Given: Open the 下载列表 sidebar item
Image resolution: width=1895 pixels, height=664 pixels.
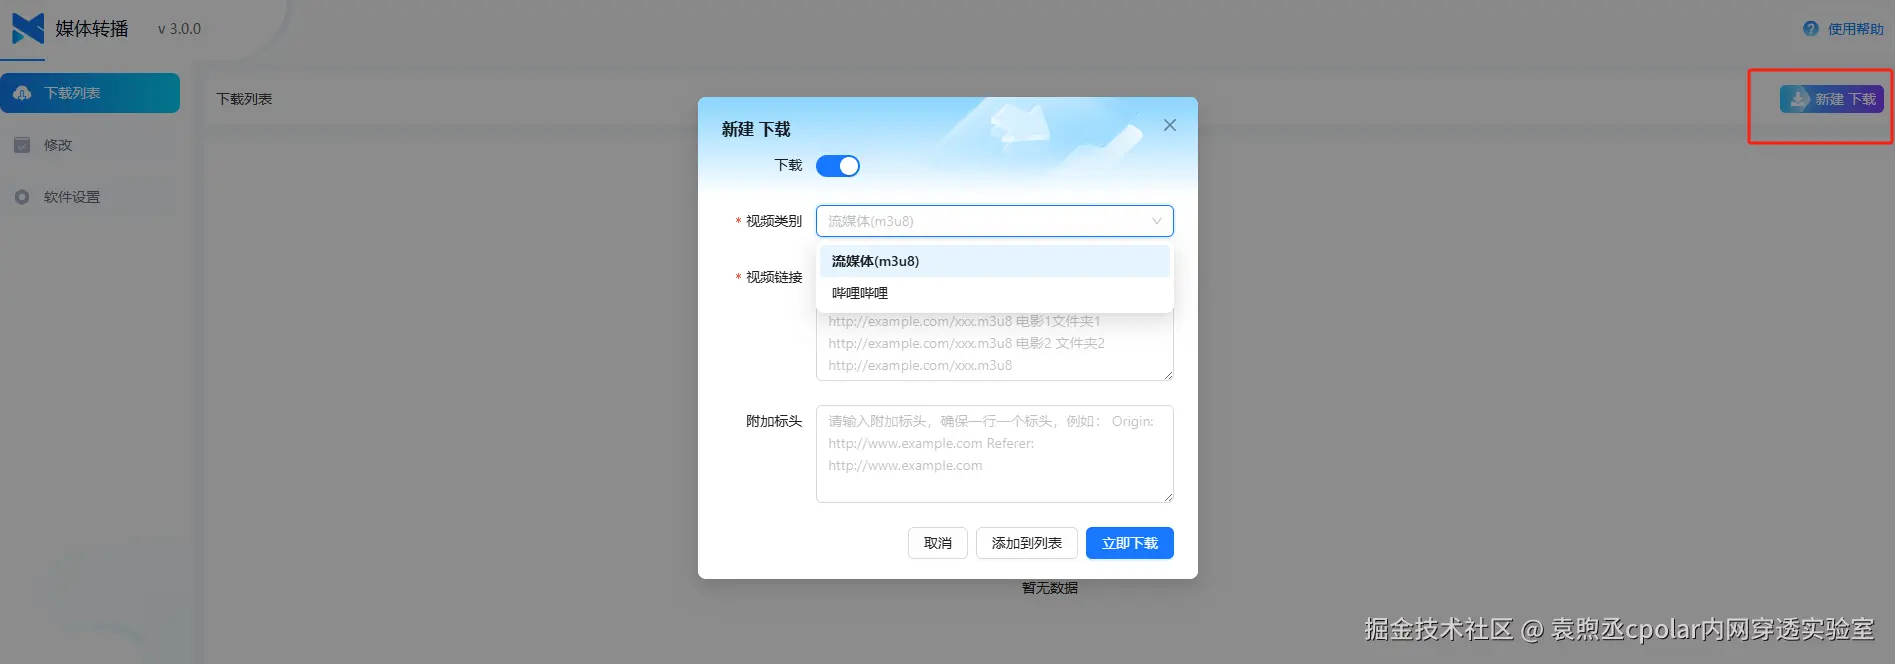Looking at the screenshot, I should (90, 93).
